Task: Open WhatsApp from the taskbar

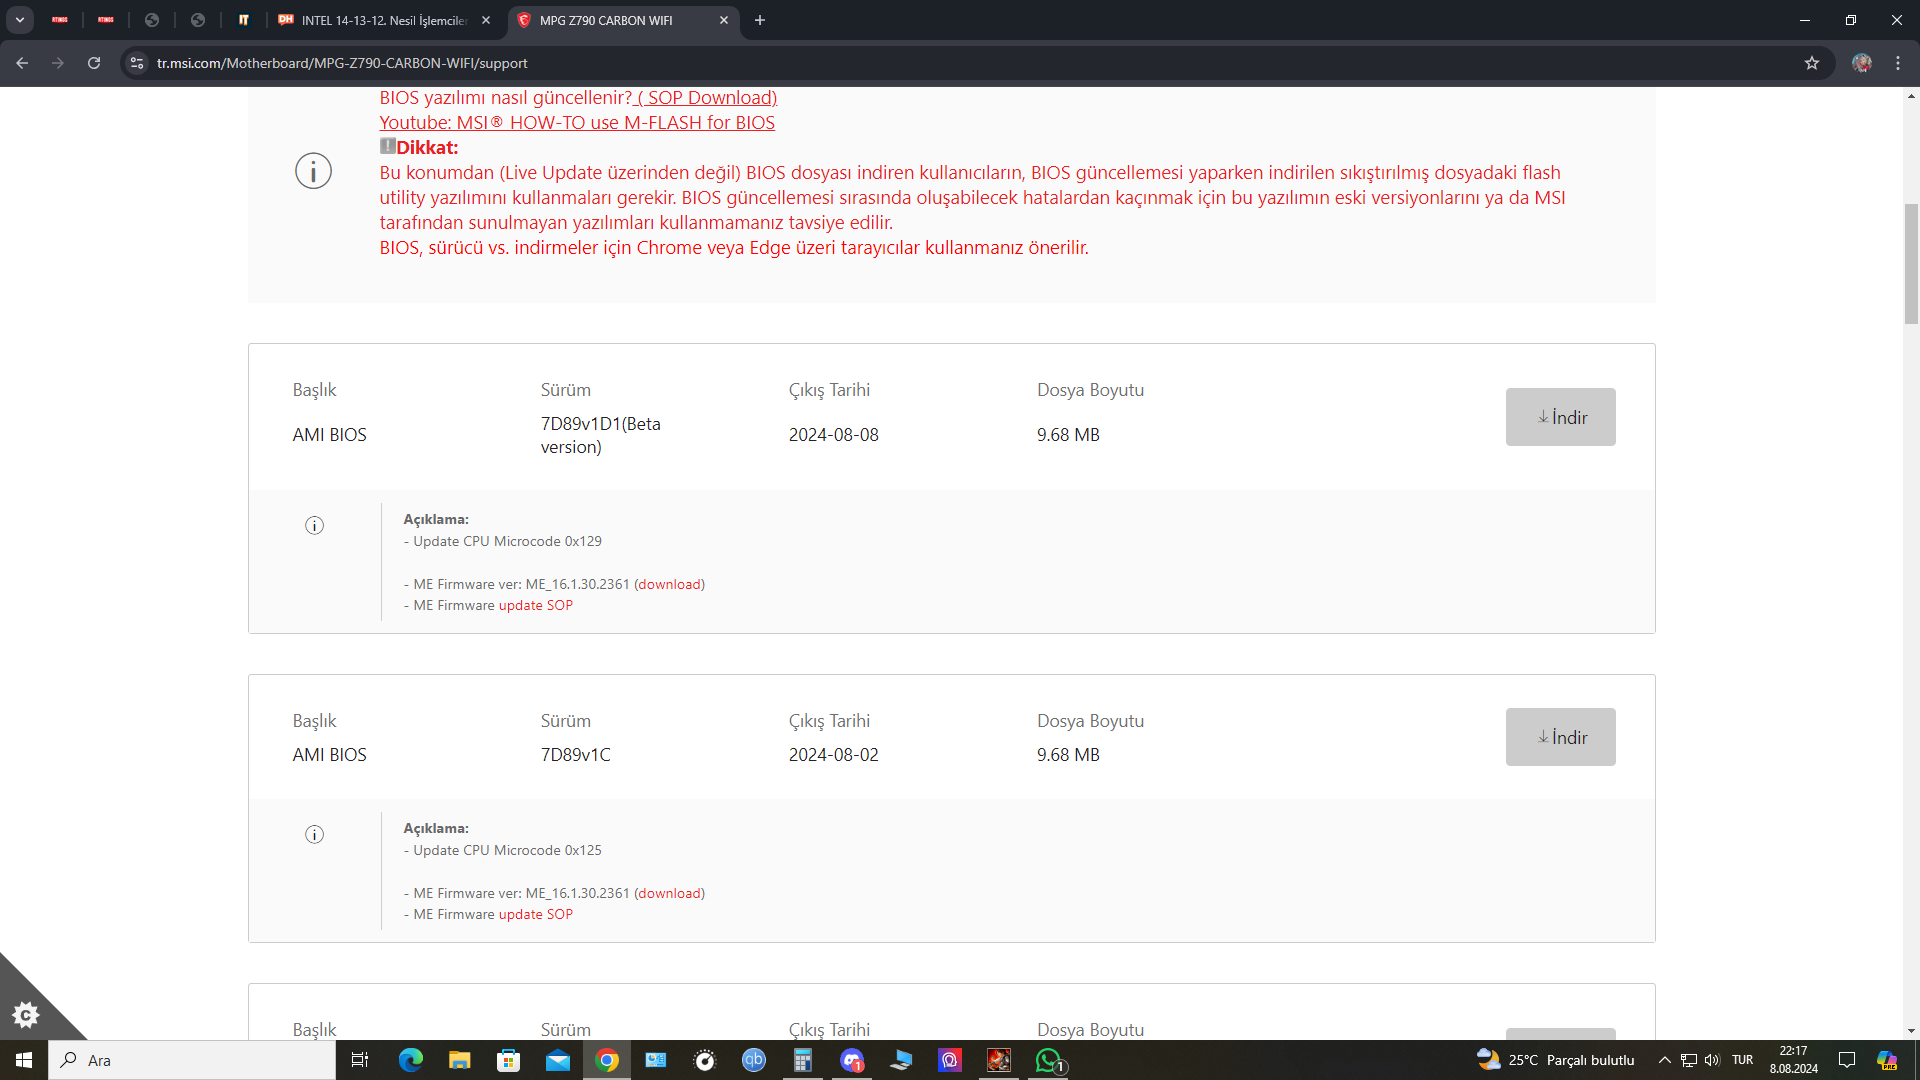Action: click(x=1048, y=1060)
